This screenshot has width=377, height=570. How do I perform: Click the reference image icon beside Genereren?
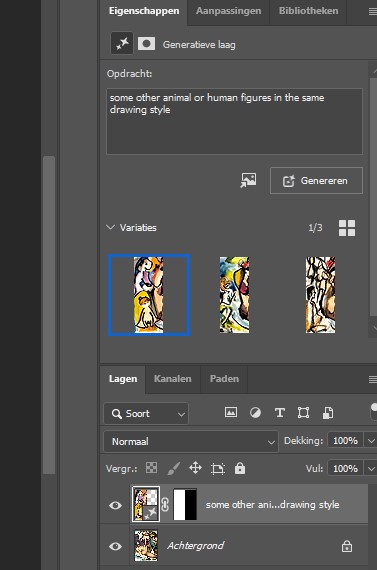pos(248,180)
